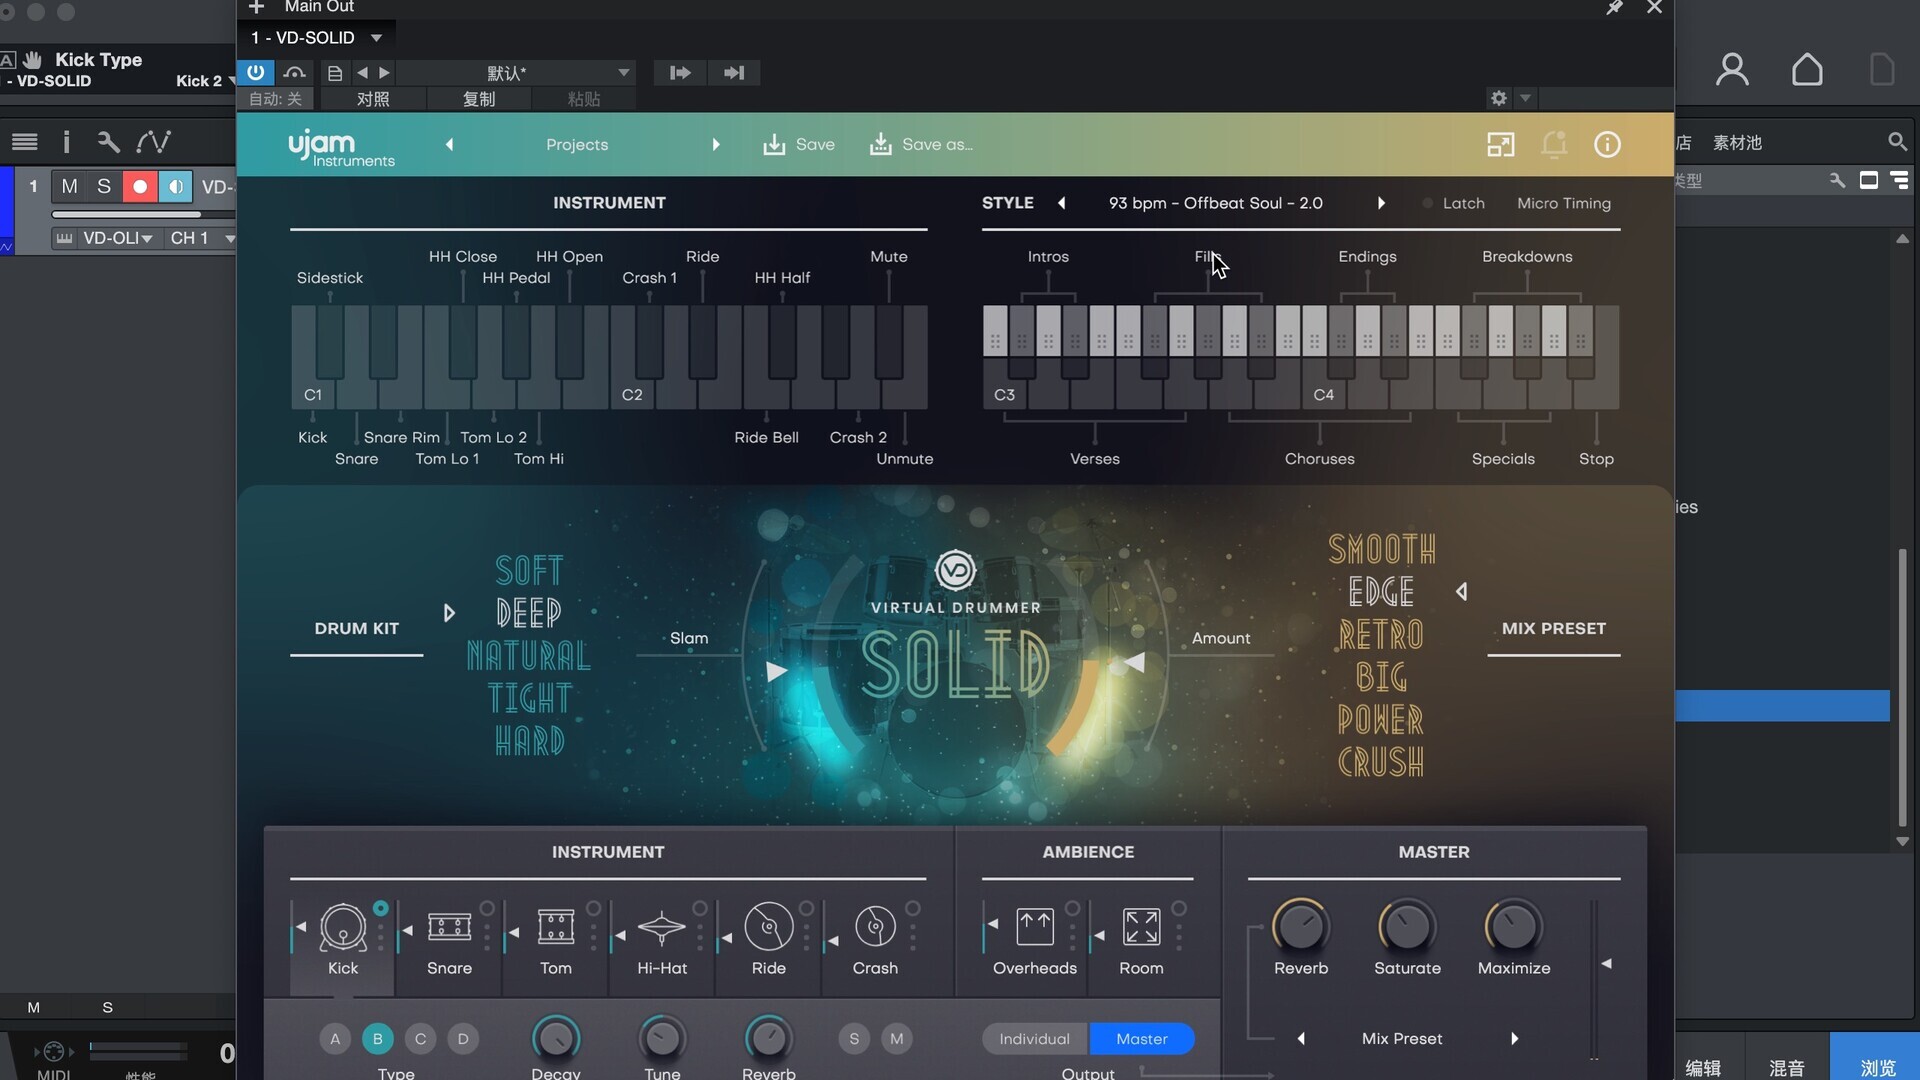1920x1080 pixels.
Task: Open the home icon in the top right
Action: [x=1807, y=70]
